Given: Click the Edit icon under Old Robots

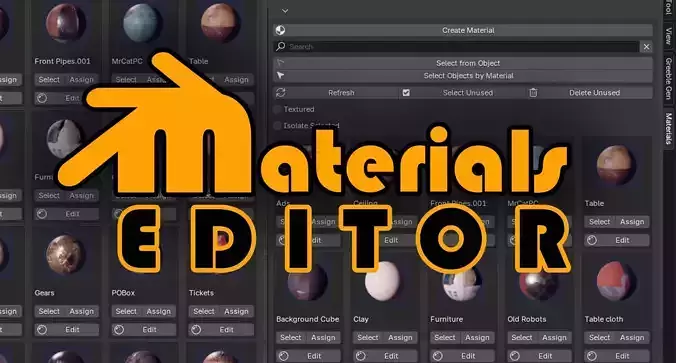Looking at the screenshot, I should (515, 356).
